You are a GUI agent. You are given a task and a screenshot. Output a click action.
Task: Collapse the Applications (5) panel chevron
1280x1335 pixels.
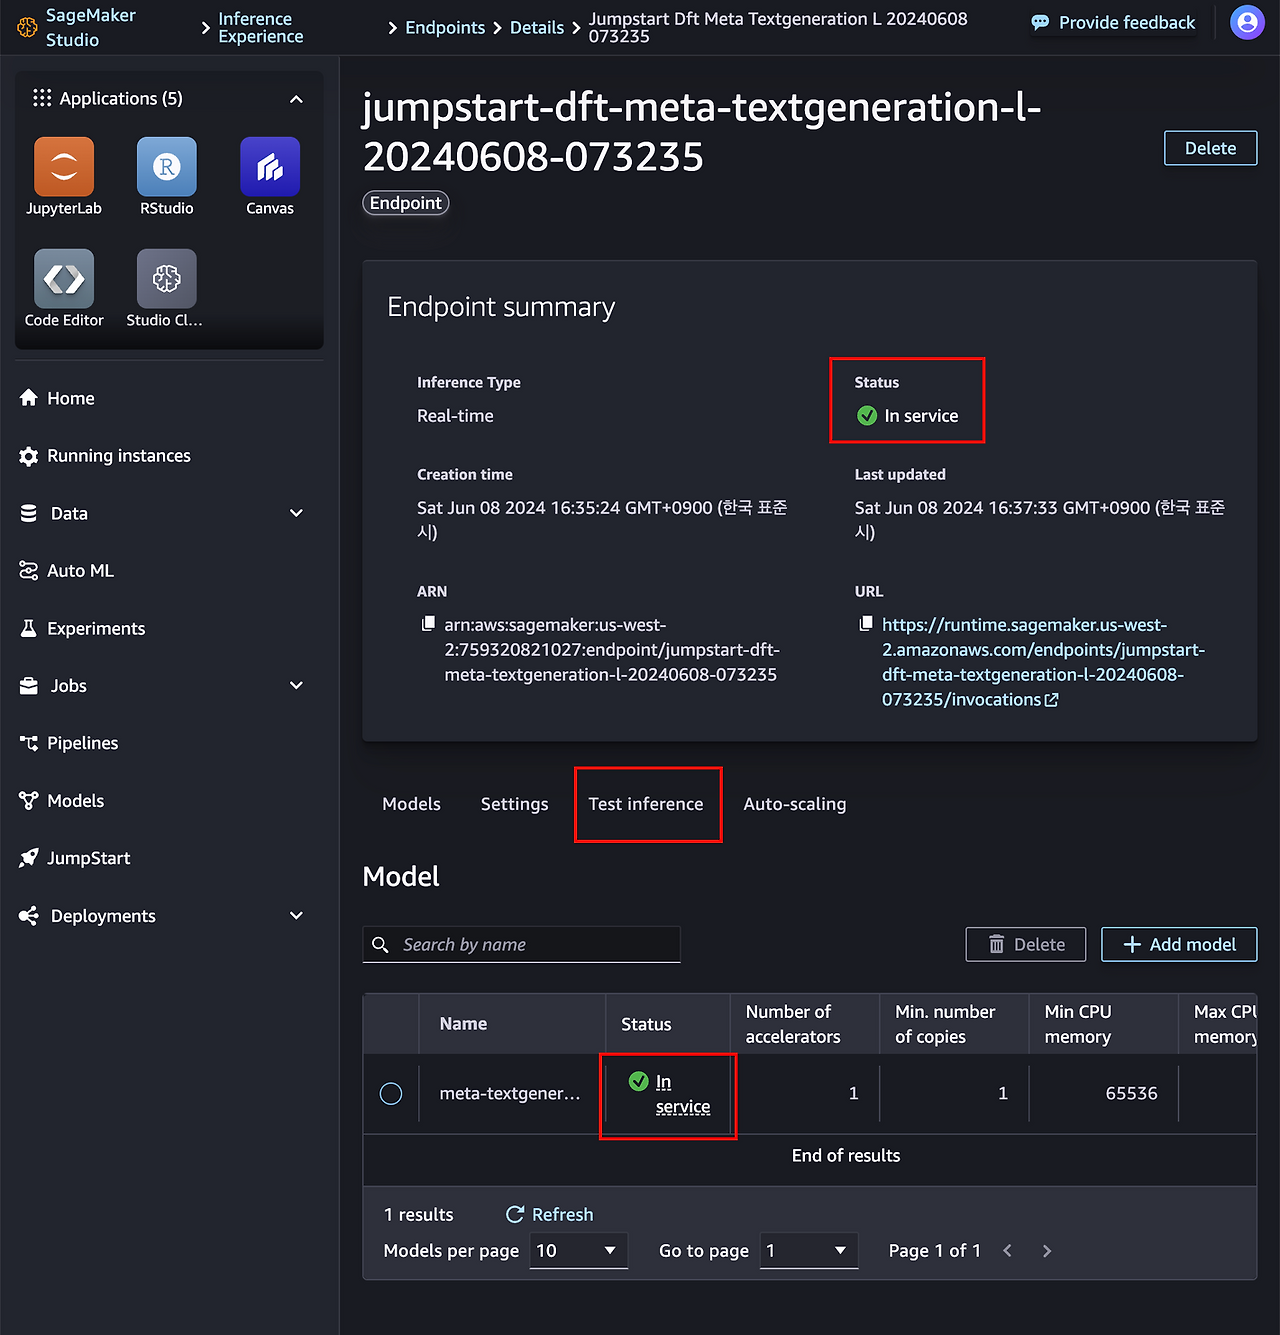coord(296,99)
